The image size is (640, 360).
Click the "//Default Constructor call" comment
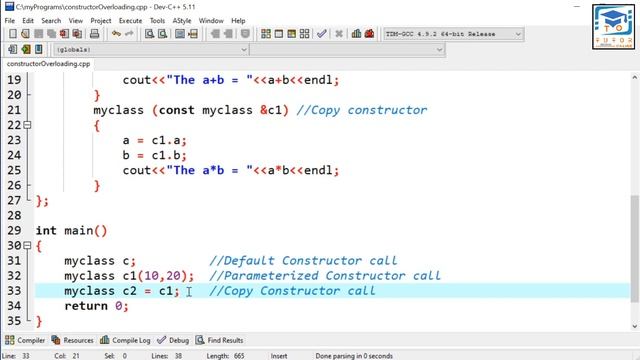tap(303, 261)
